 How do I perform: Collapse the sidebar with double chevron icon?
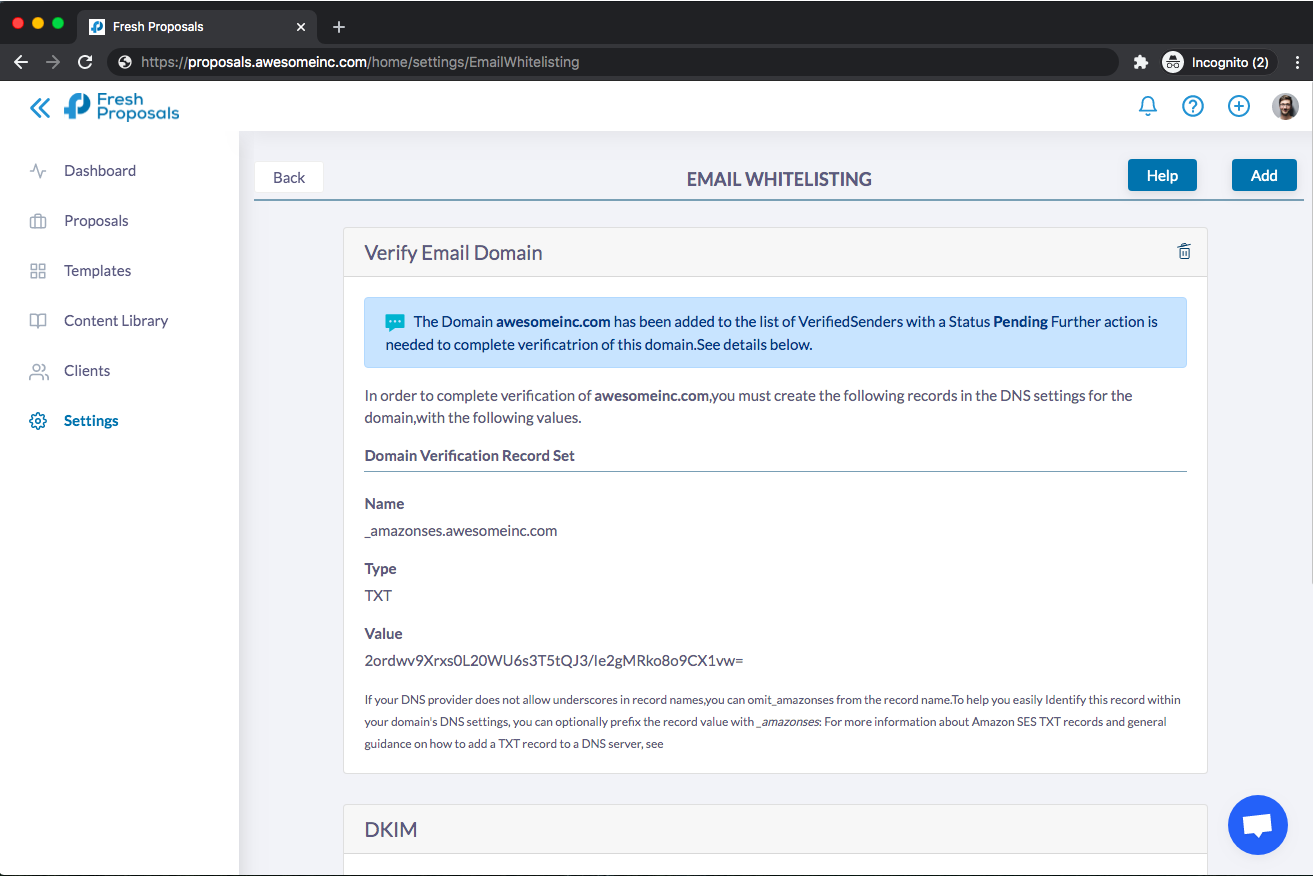pos(40,107)
